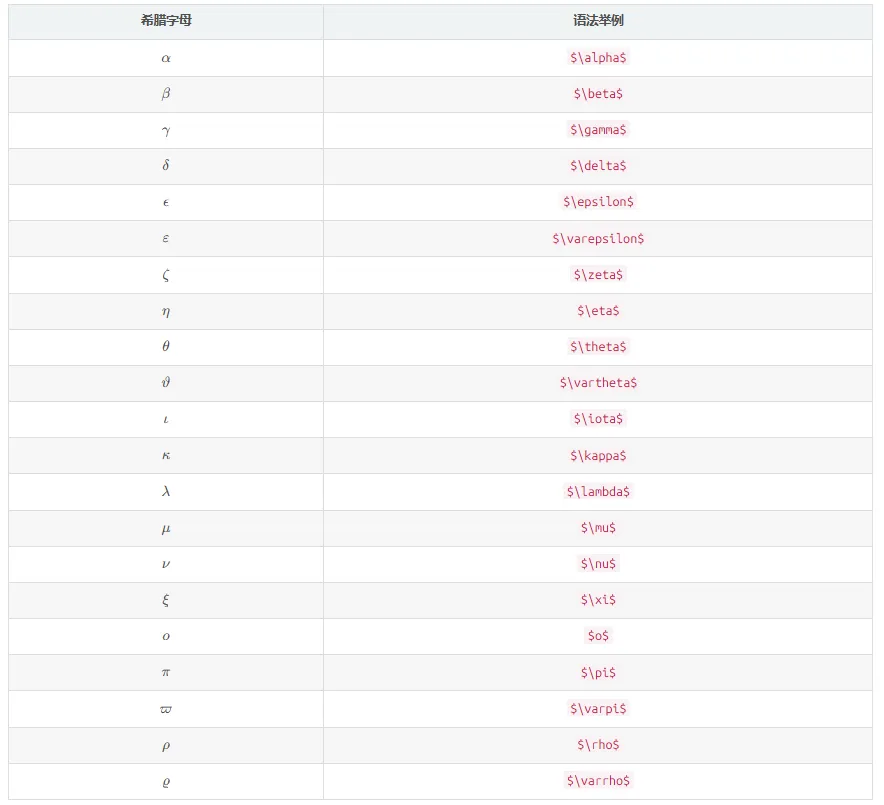The width and height of the screenshot is (884, 805).
Task: Click the $\varpi$ code snippet
Action: 598,709
